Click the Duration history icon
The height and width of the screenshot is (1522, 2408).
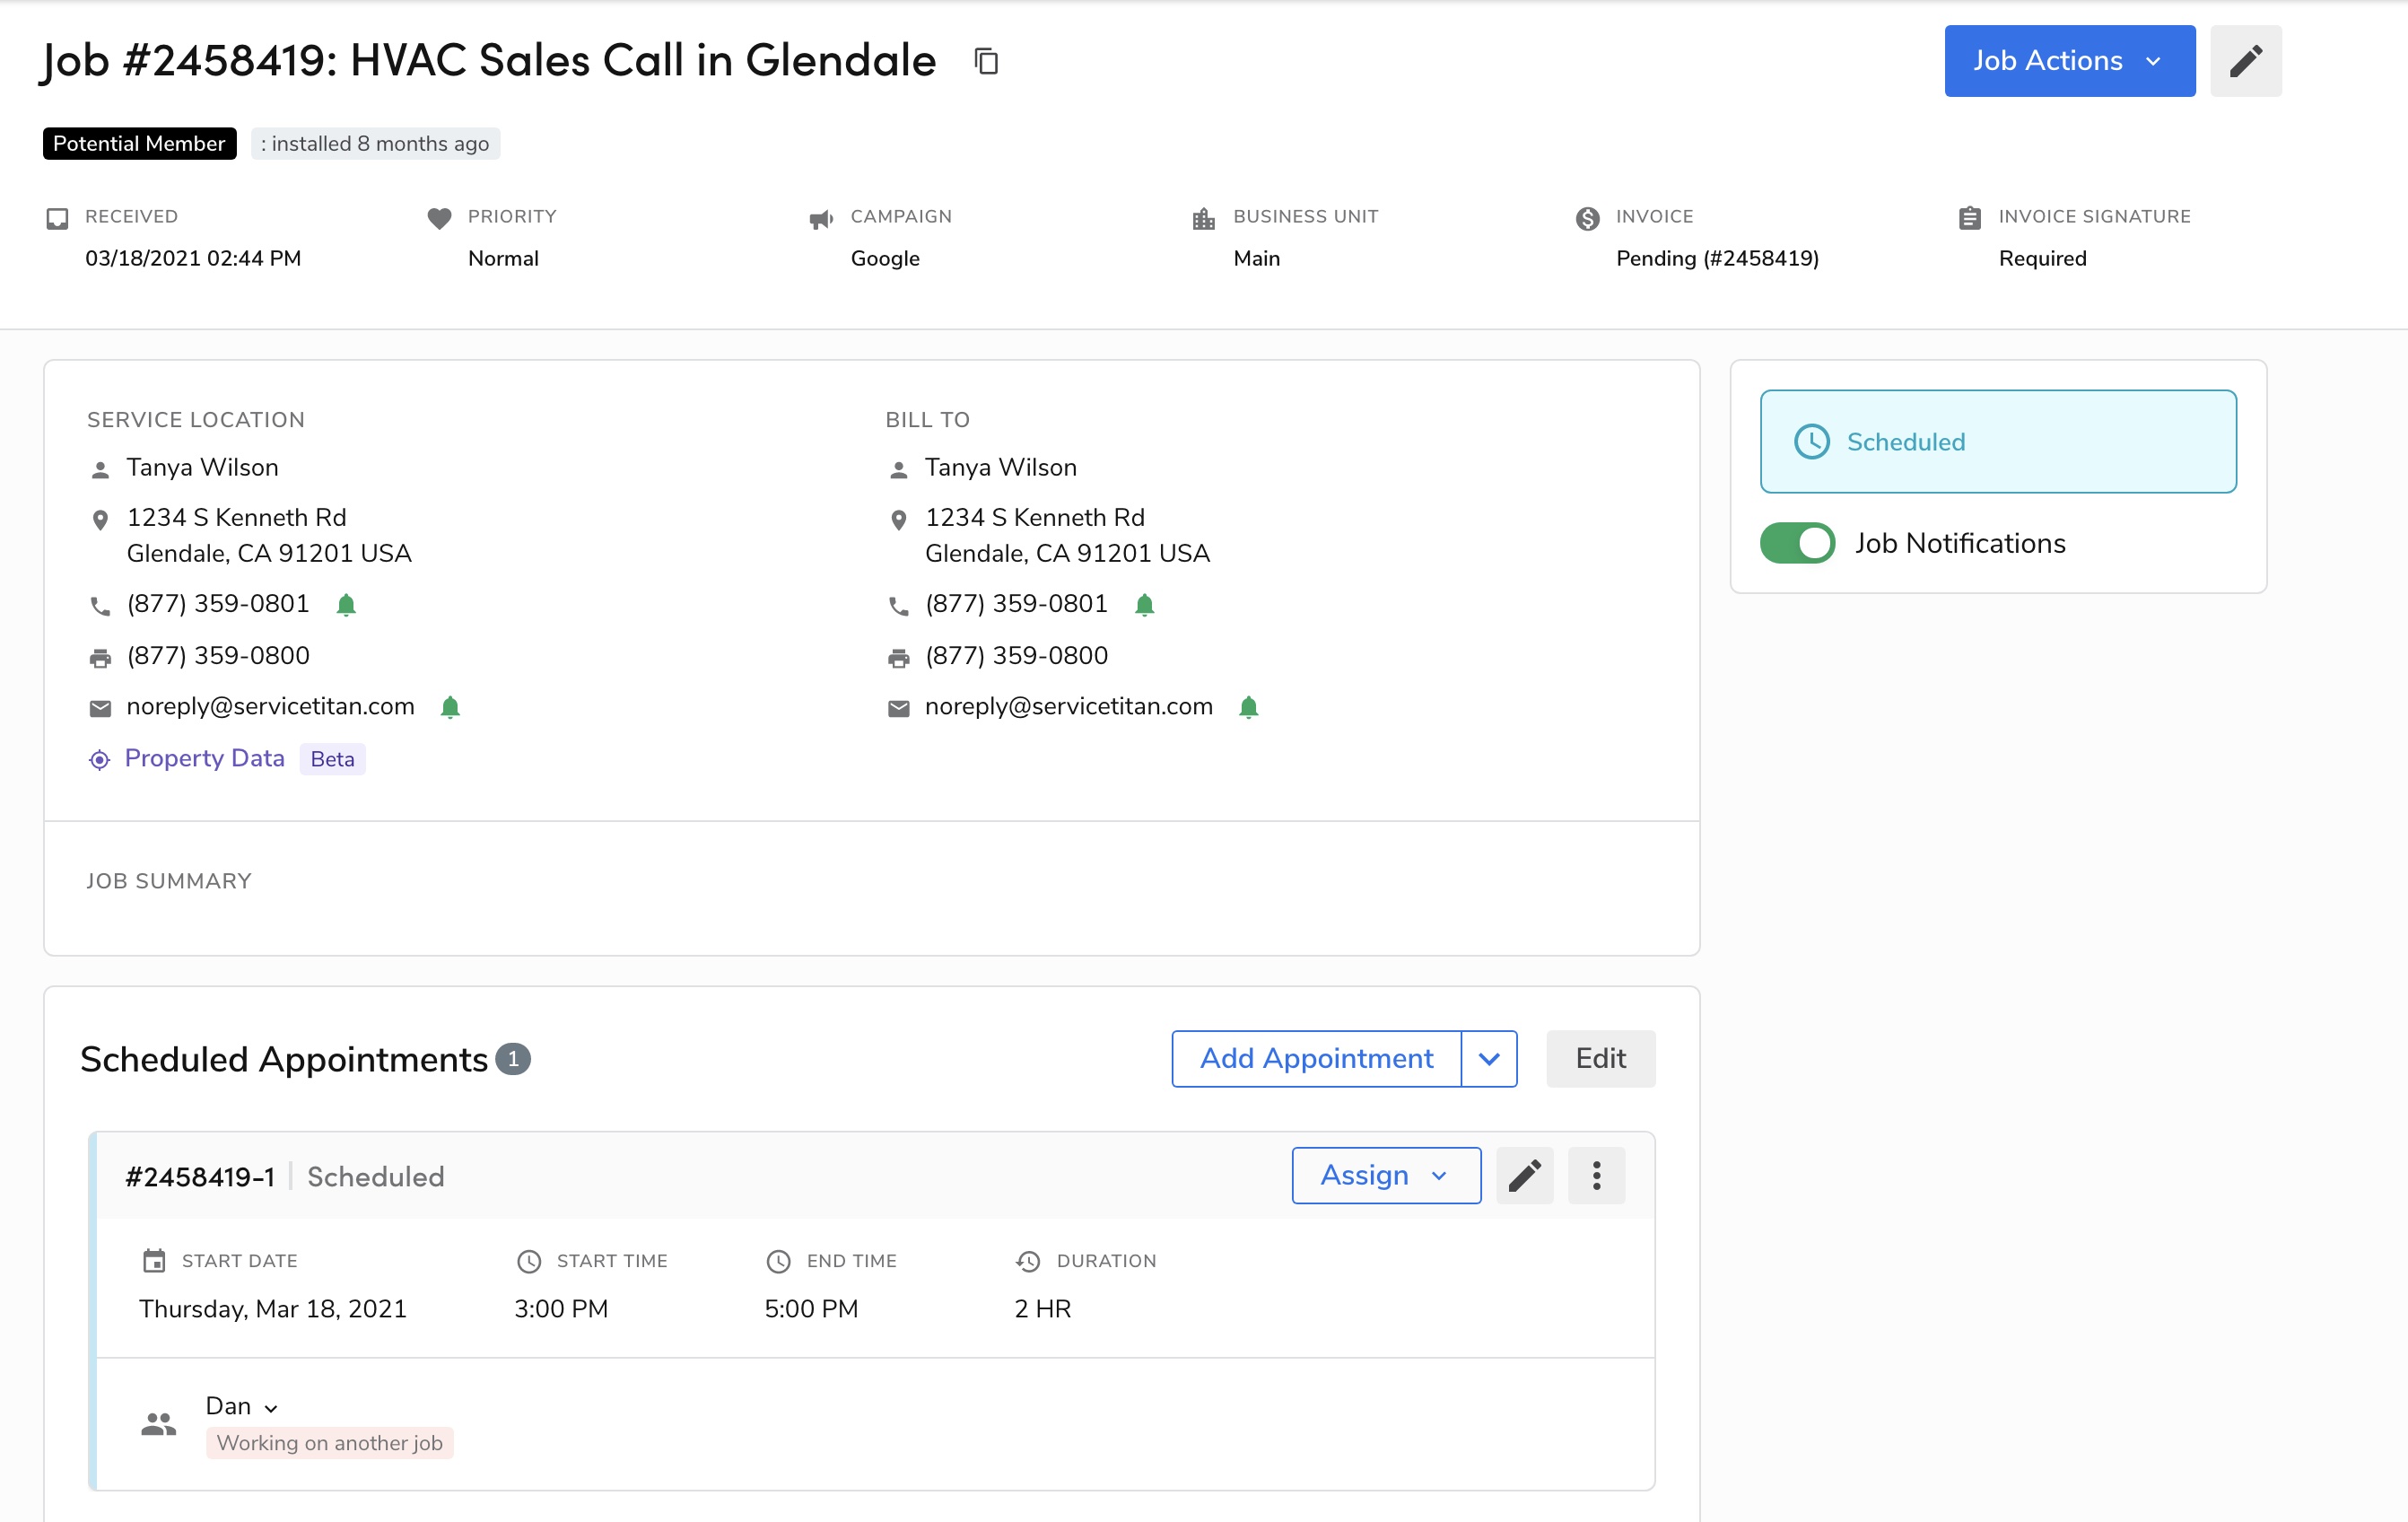[x=1028, y=1261]
